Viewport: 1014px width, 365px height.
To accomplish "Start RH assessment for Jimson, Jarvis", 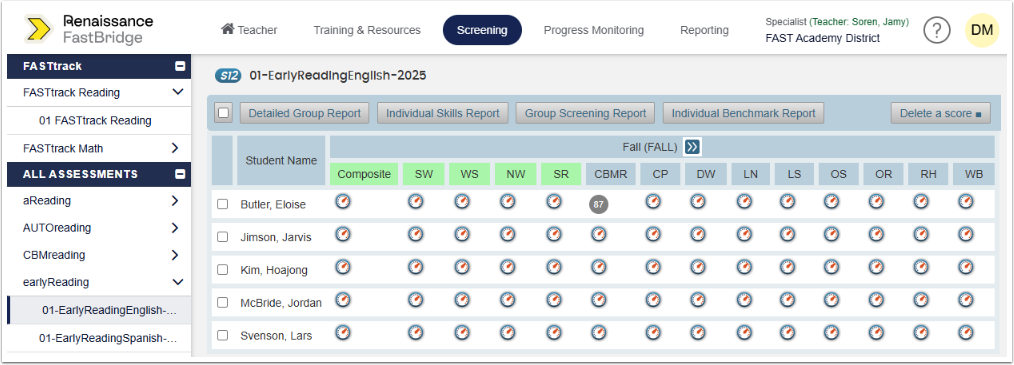I will click(921, 234).
